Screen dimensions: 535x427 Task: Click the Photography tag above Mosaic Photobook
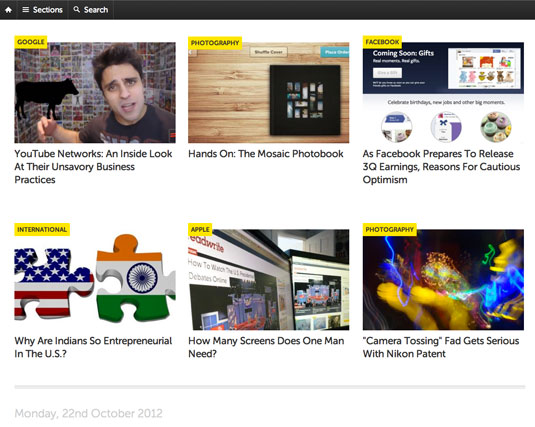pyautogui.click(x=215, y=43)
